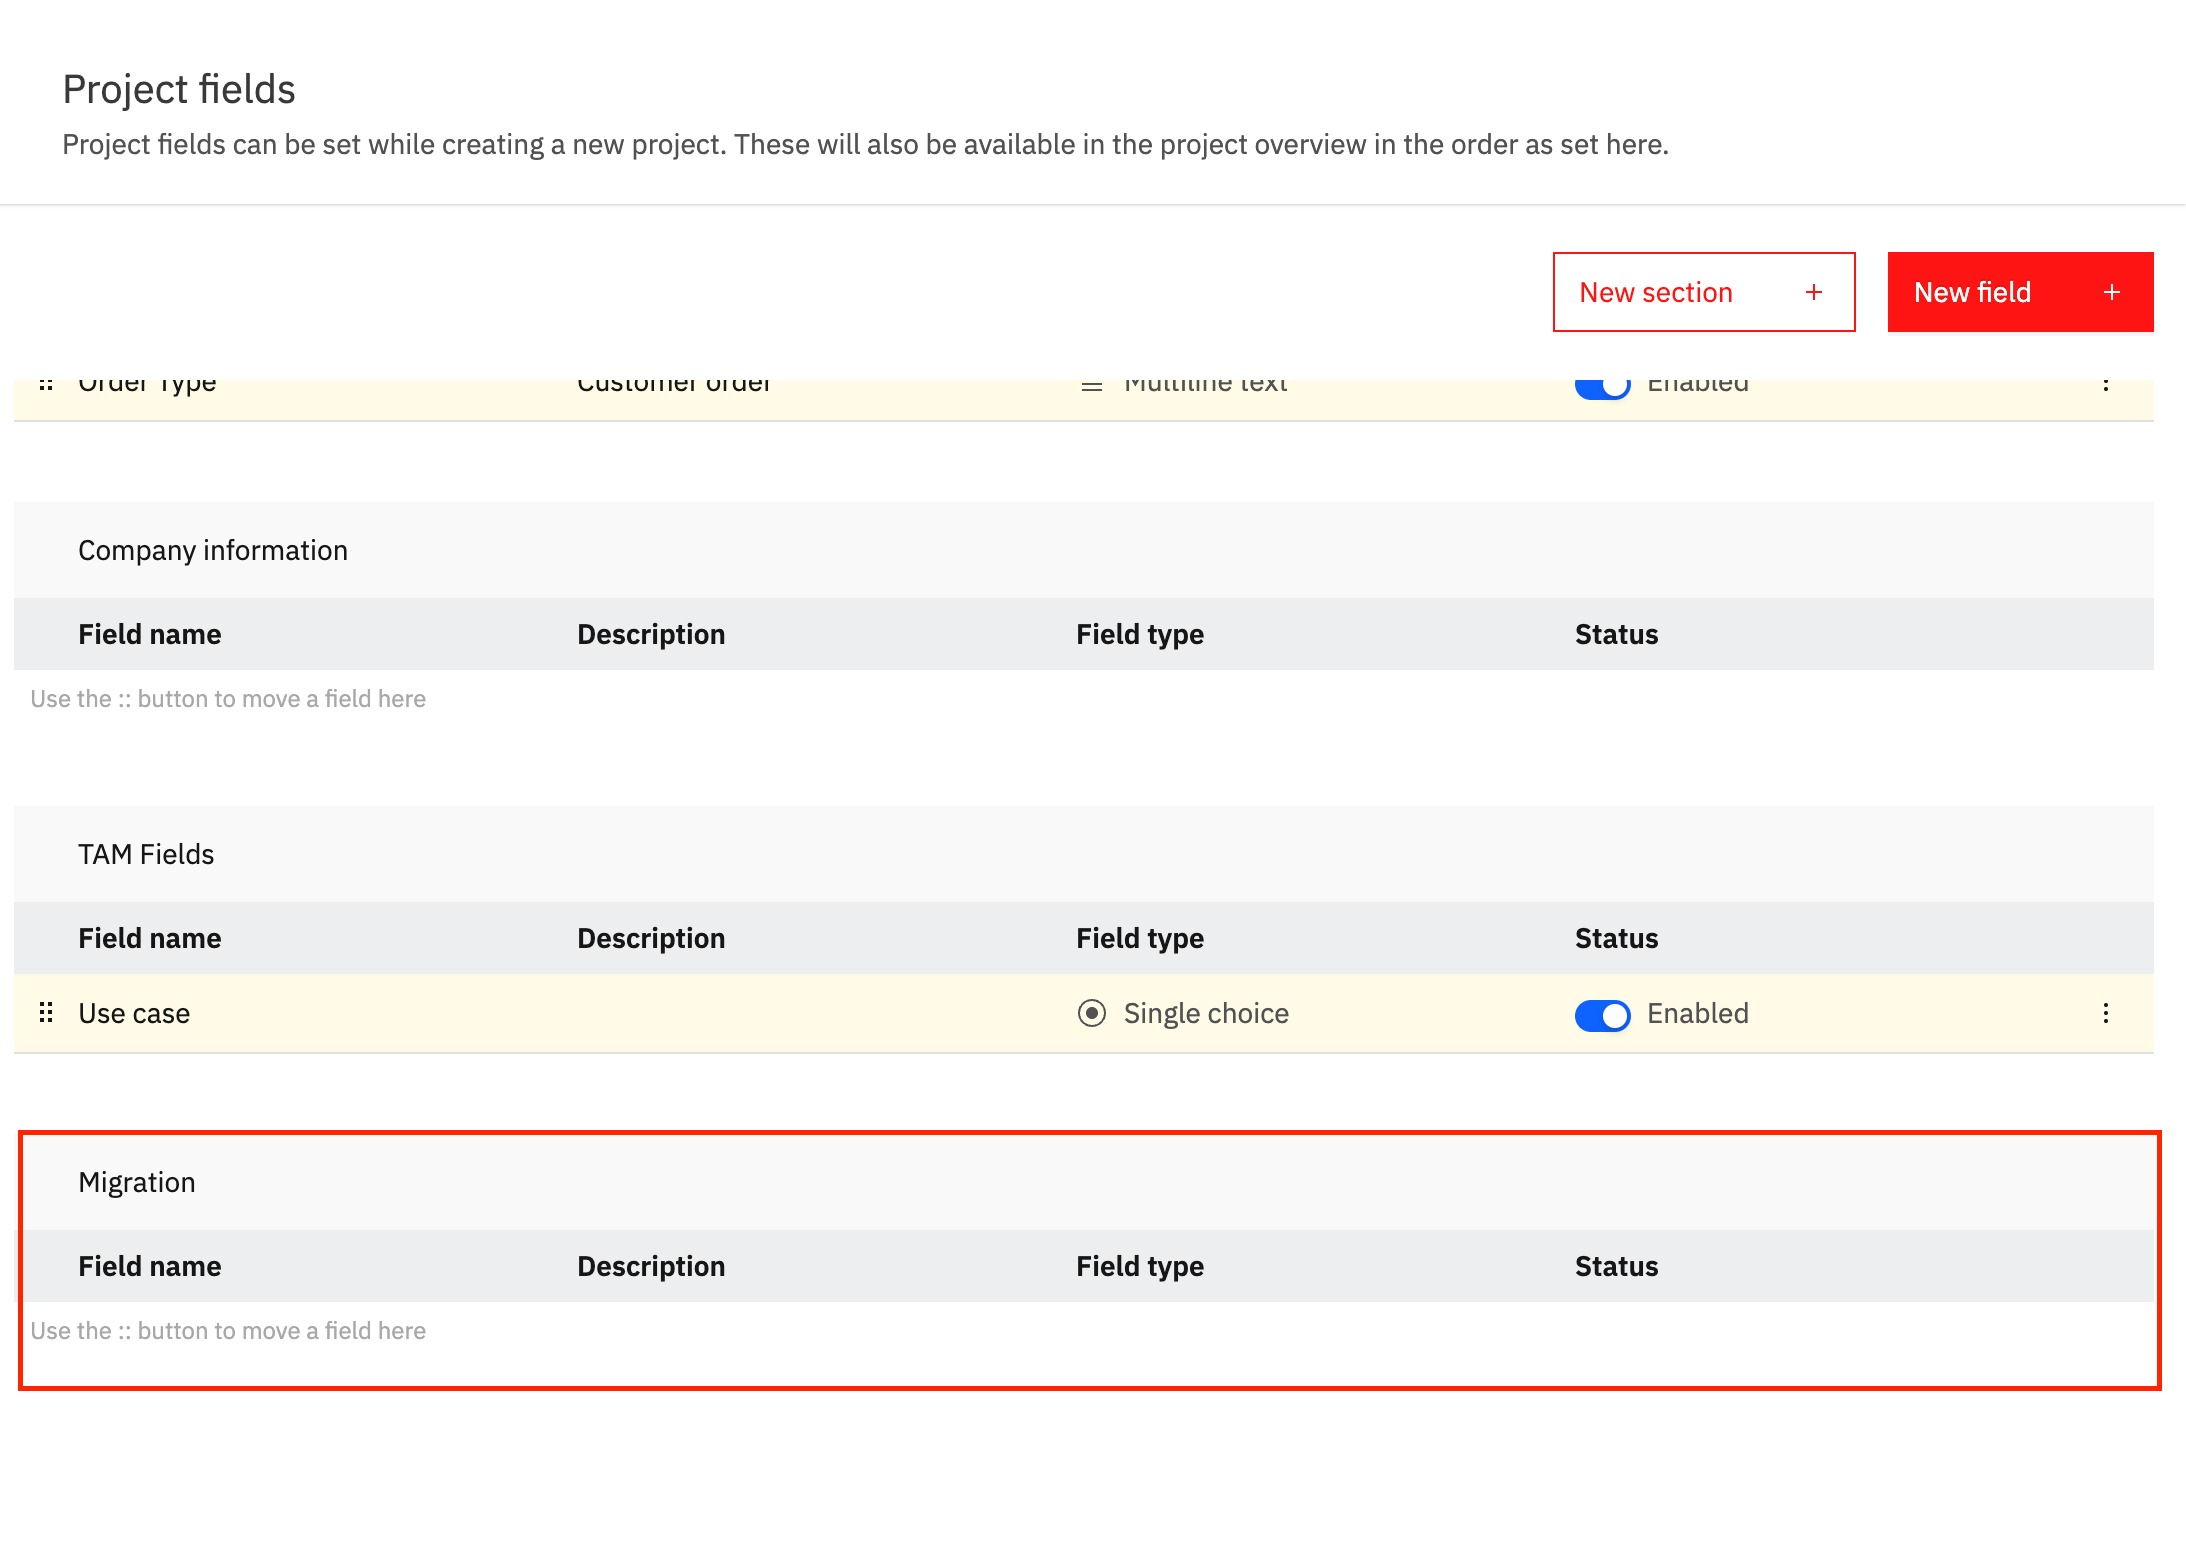Click plus icon in New field button
The width and height of the screenshot is (2186, 1556).
point(2111,292)
